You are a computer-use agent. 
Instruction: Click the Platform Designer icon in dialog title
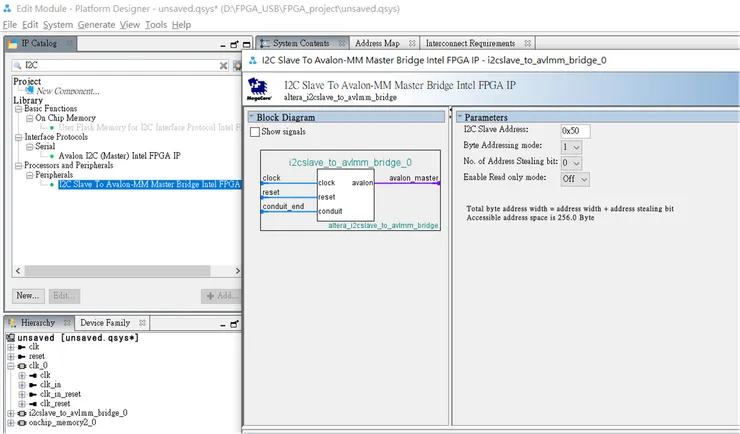click(x=252, y=60)
